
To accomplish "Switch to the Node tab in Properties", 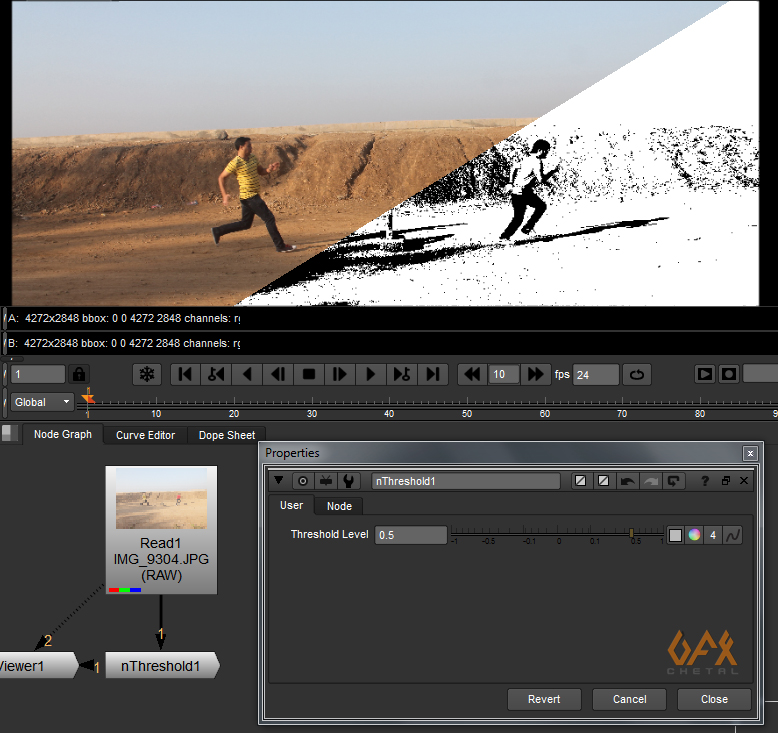I will pyautogui.click(x=339, y=506).
